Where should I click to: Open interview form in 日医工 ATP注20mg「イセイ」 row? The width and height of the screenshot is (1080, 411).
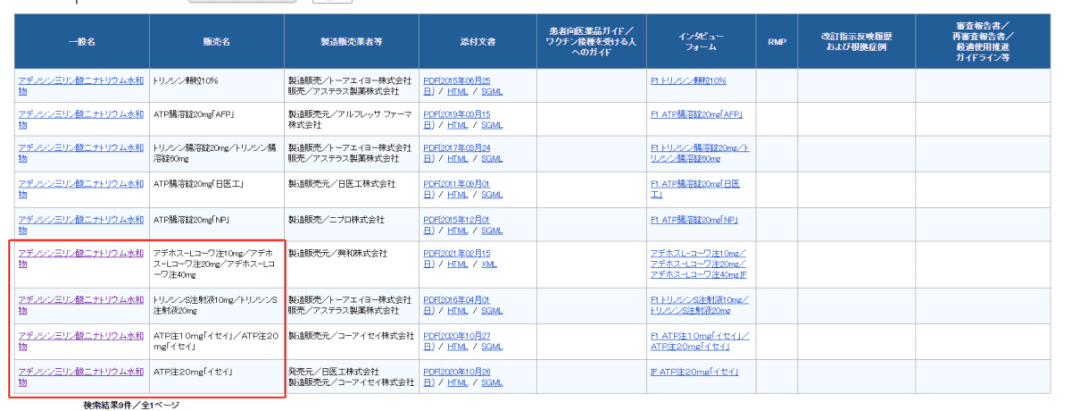tap(694, 372)
